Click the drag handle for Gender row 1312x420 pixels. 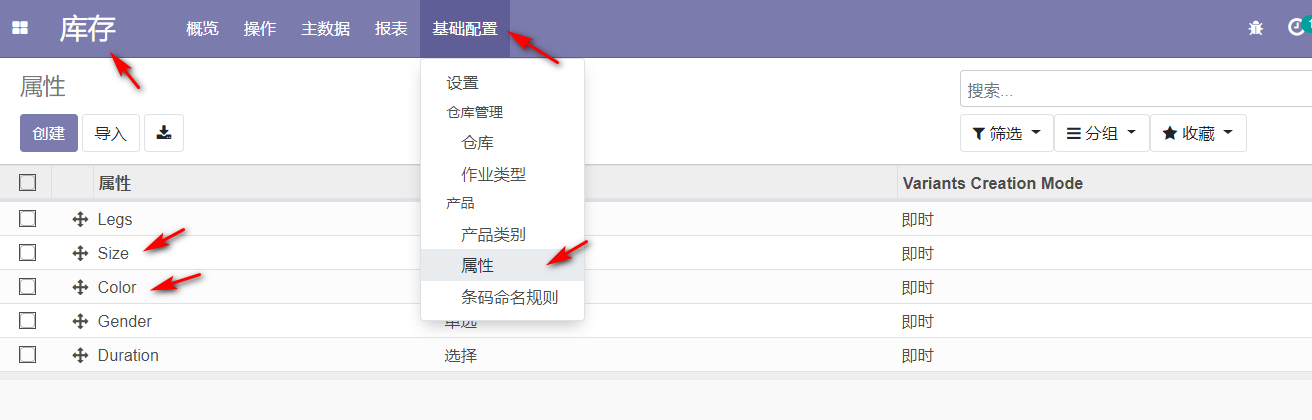point(81,322)
